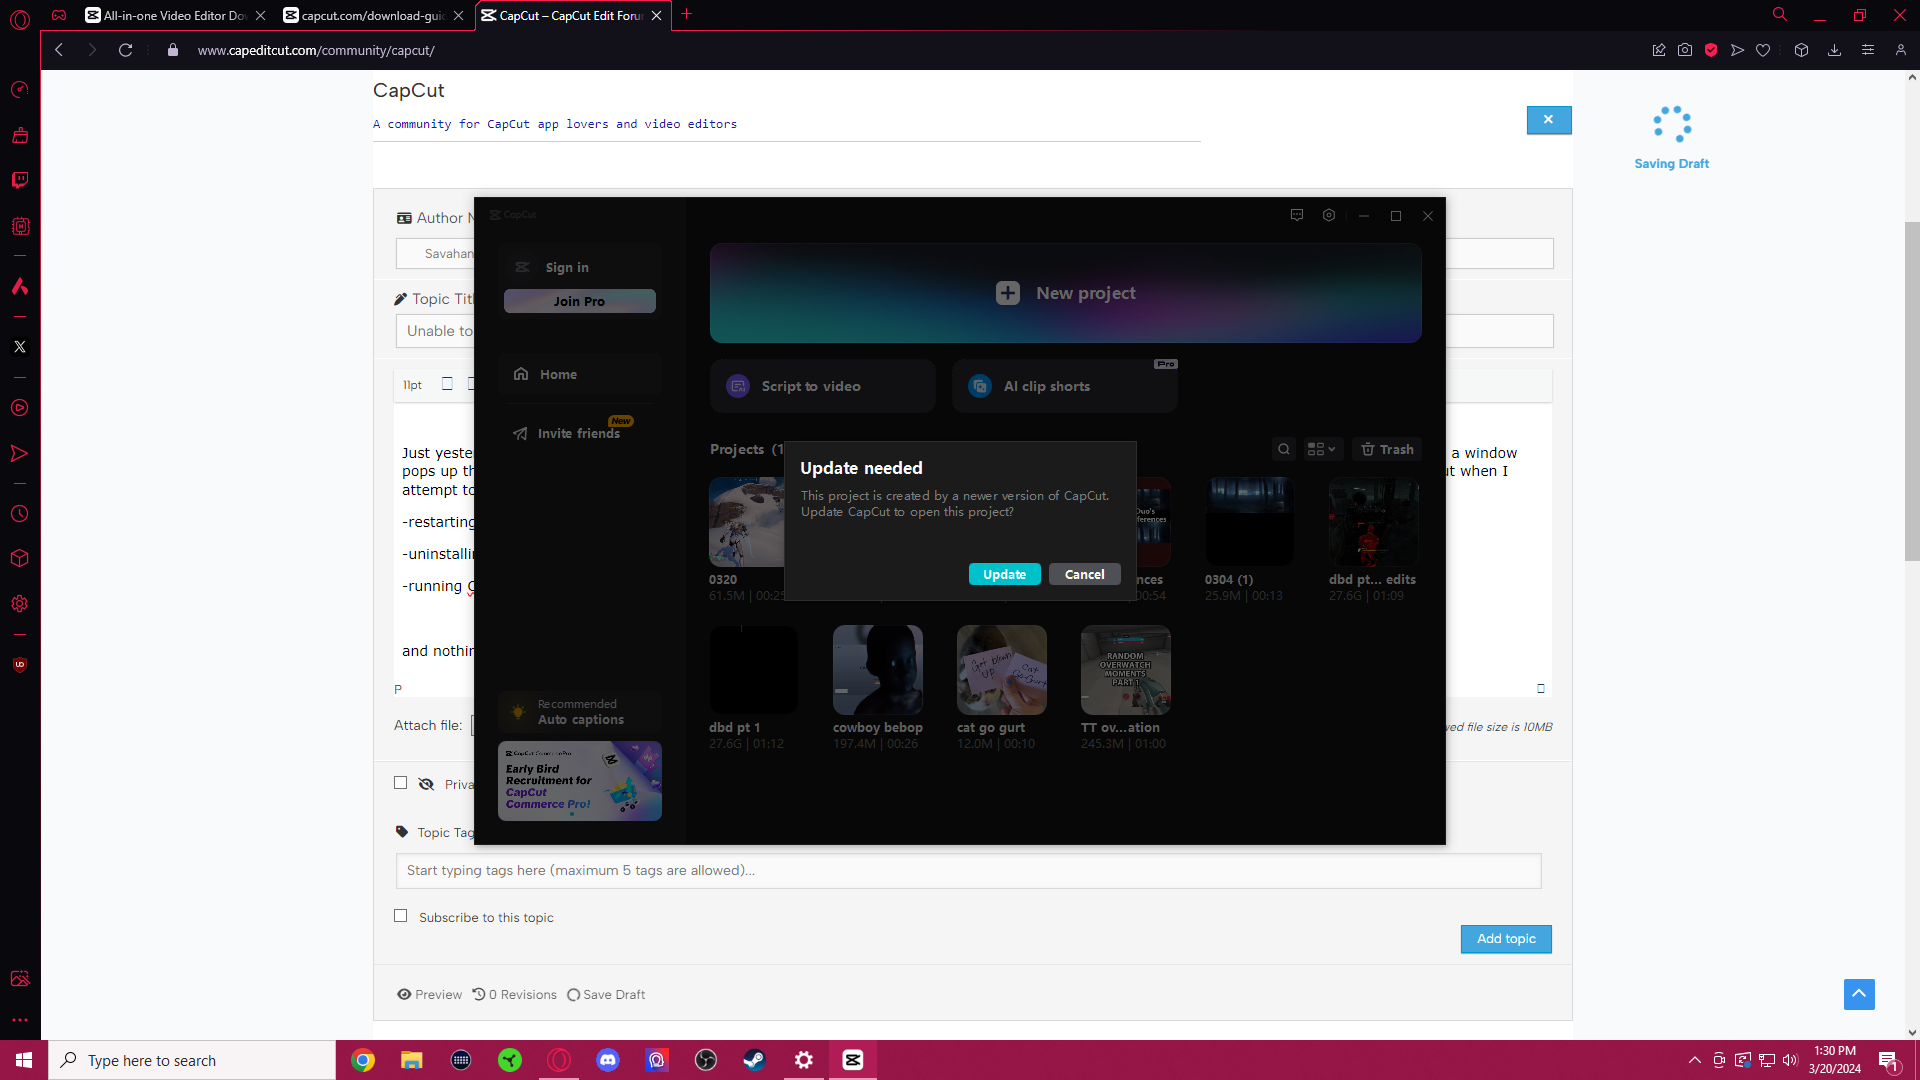Close the capcut.com/download-guide tab
1920x1080 pixels.
458,15
